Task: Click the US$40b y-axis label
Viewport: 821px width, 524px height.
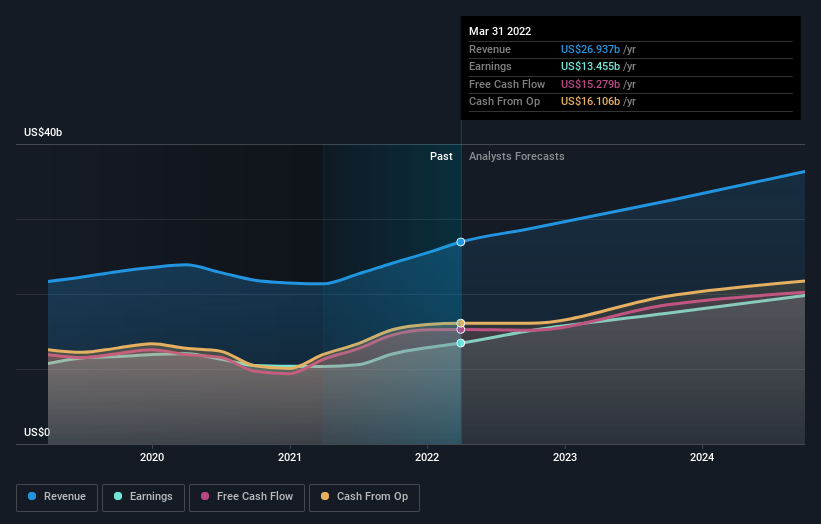Action: click(x=43, y=132)
